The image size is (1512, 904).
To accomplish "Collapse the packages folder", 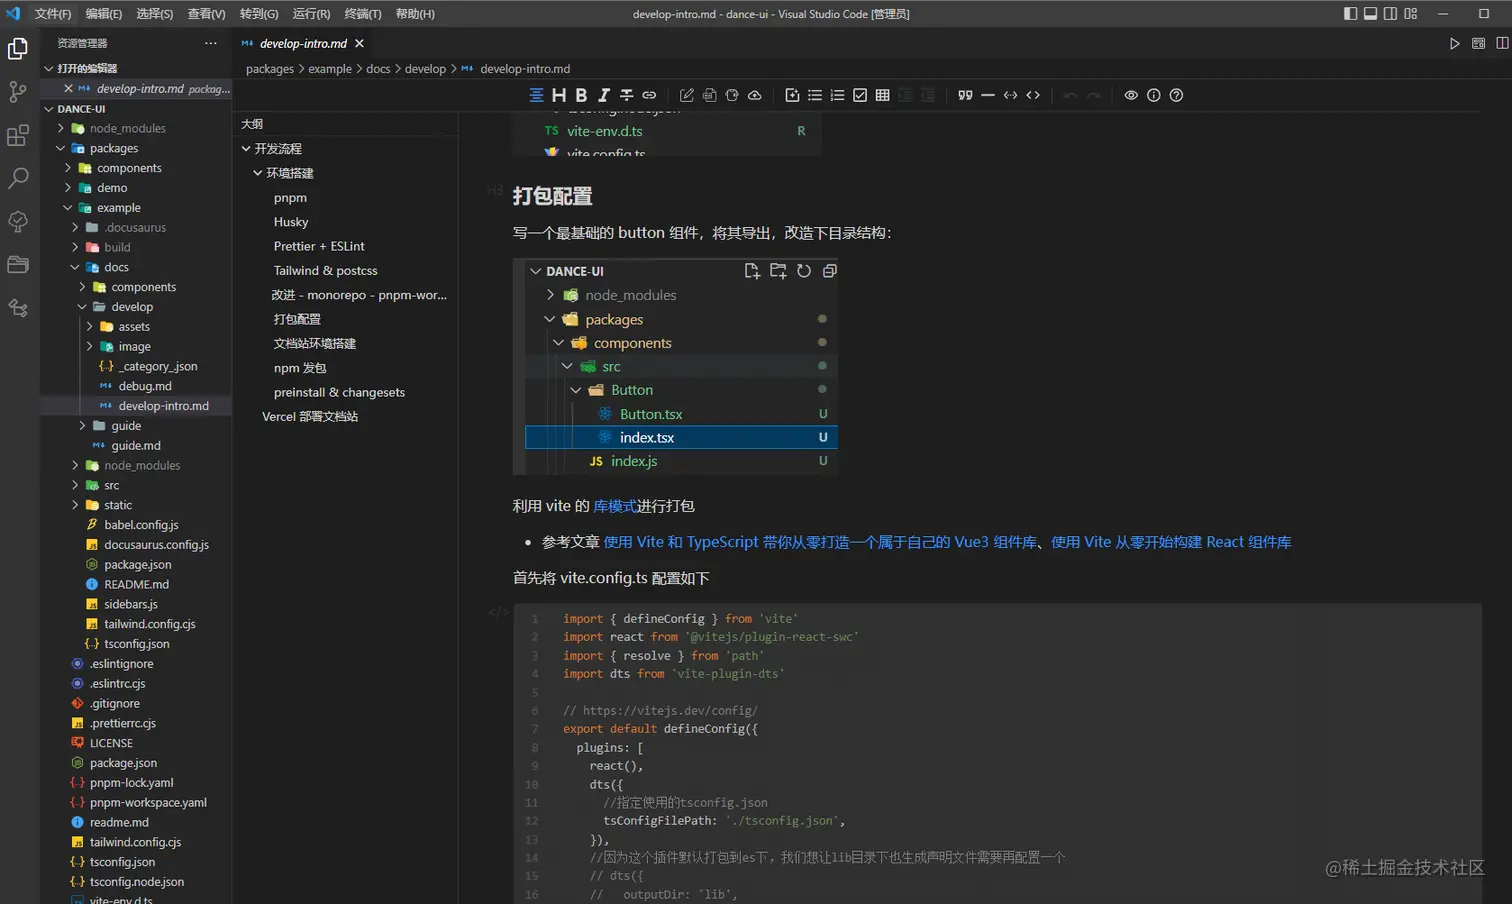I will point(61,148).
